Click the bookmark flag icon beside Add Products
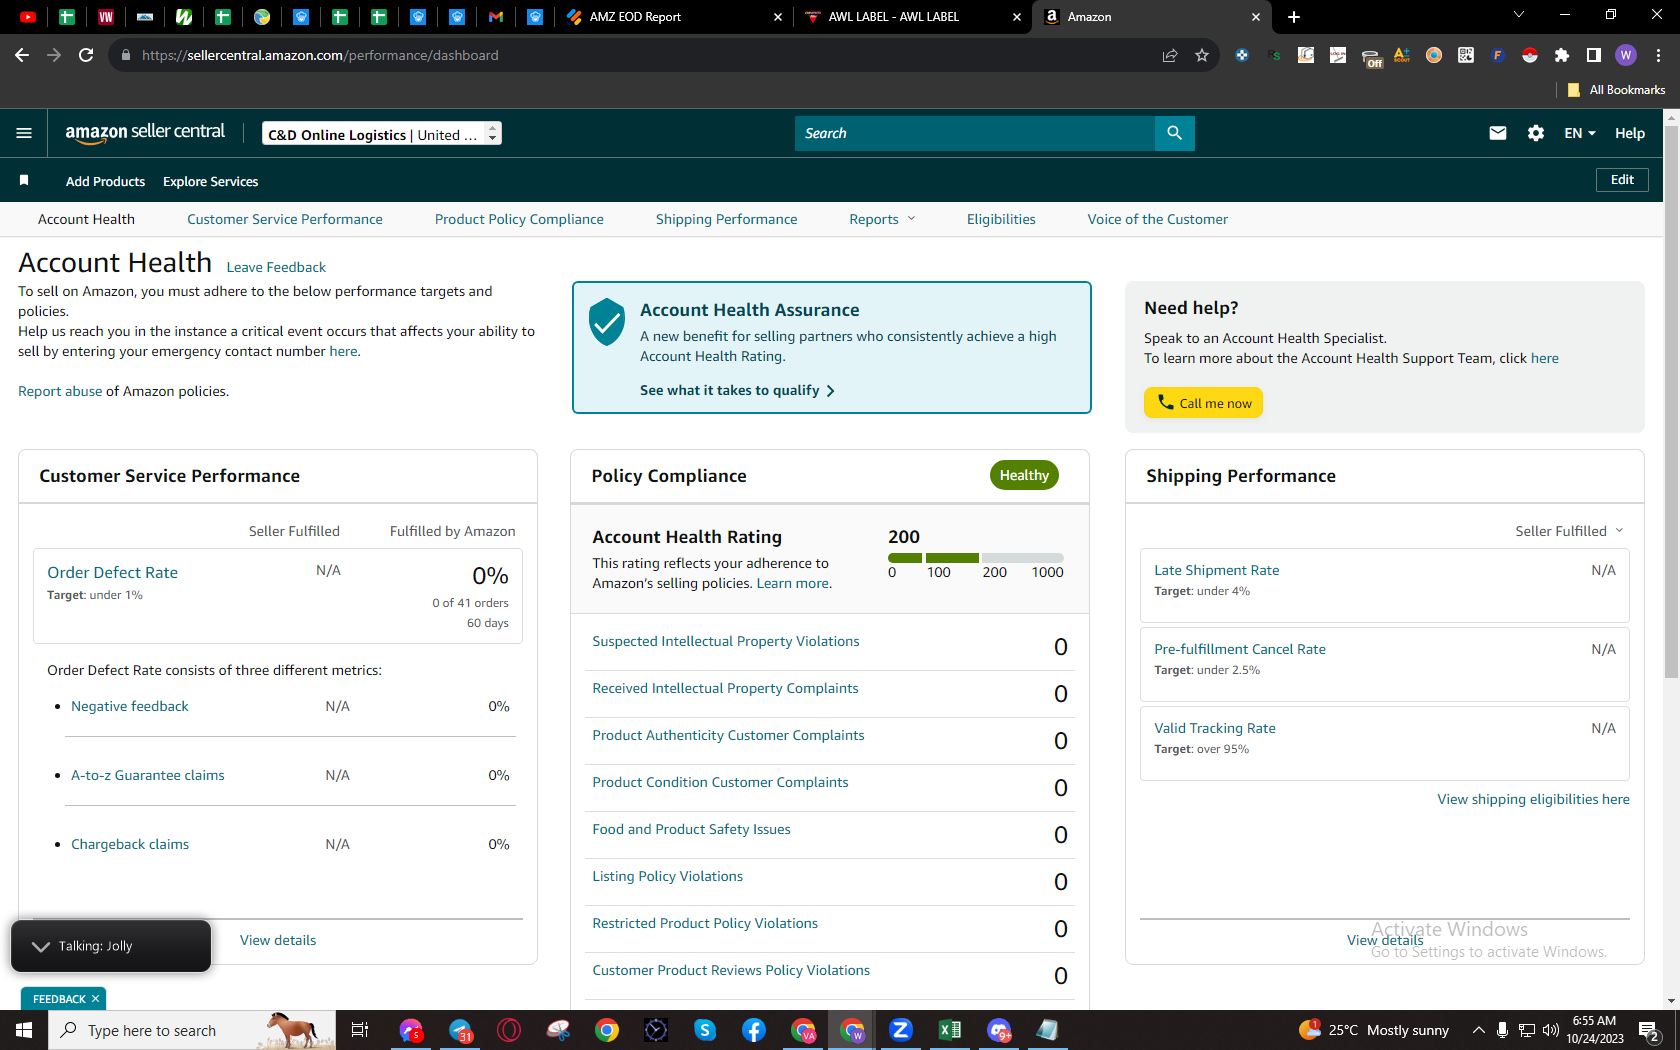The width and height of the screenshot is (1680, 1050). click(24, 180)
